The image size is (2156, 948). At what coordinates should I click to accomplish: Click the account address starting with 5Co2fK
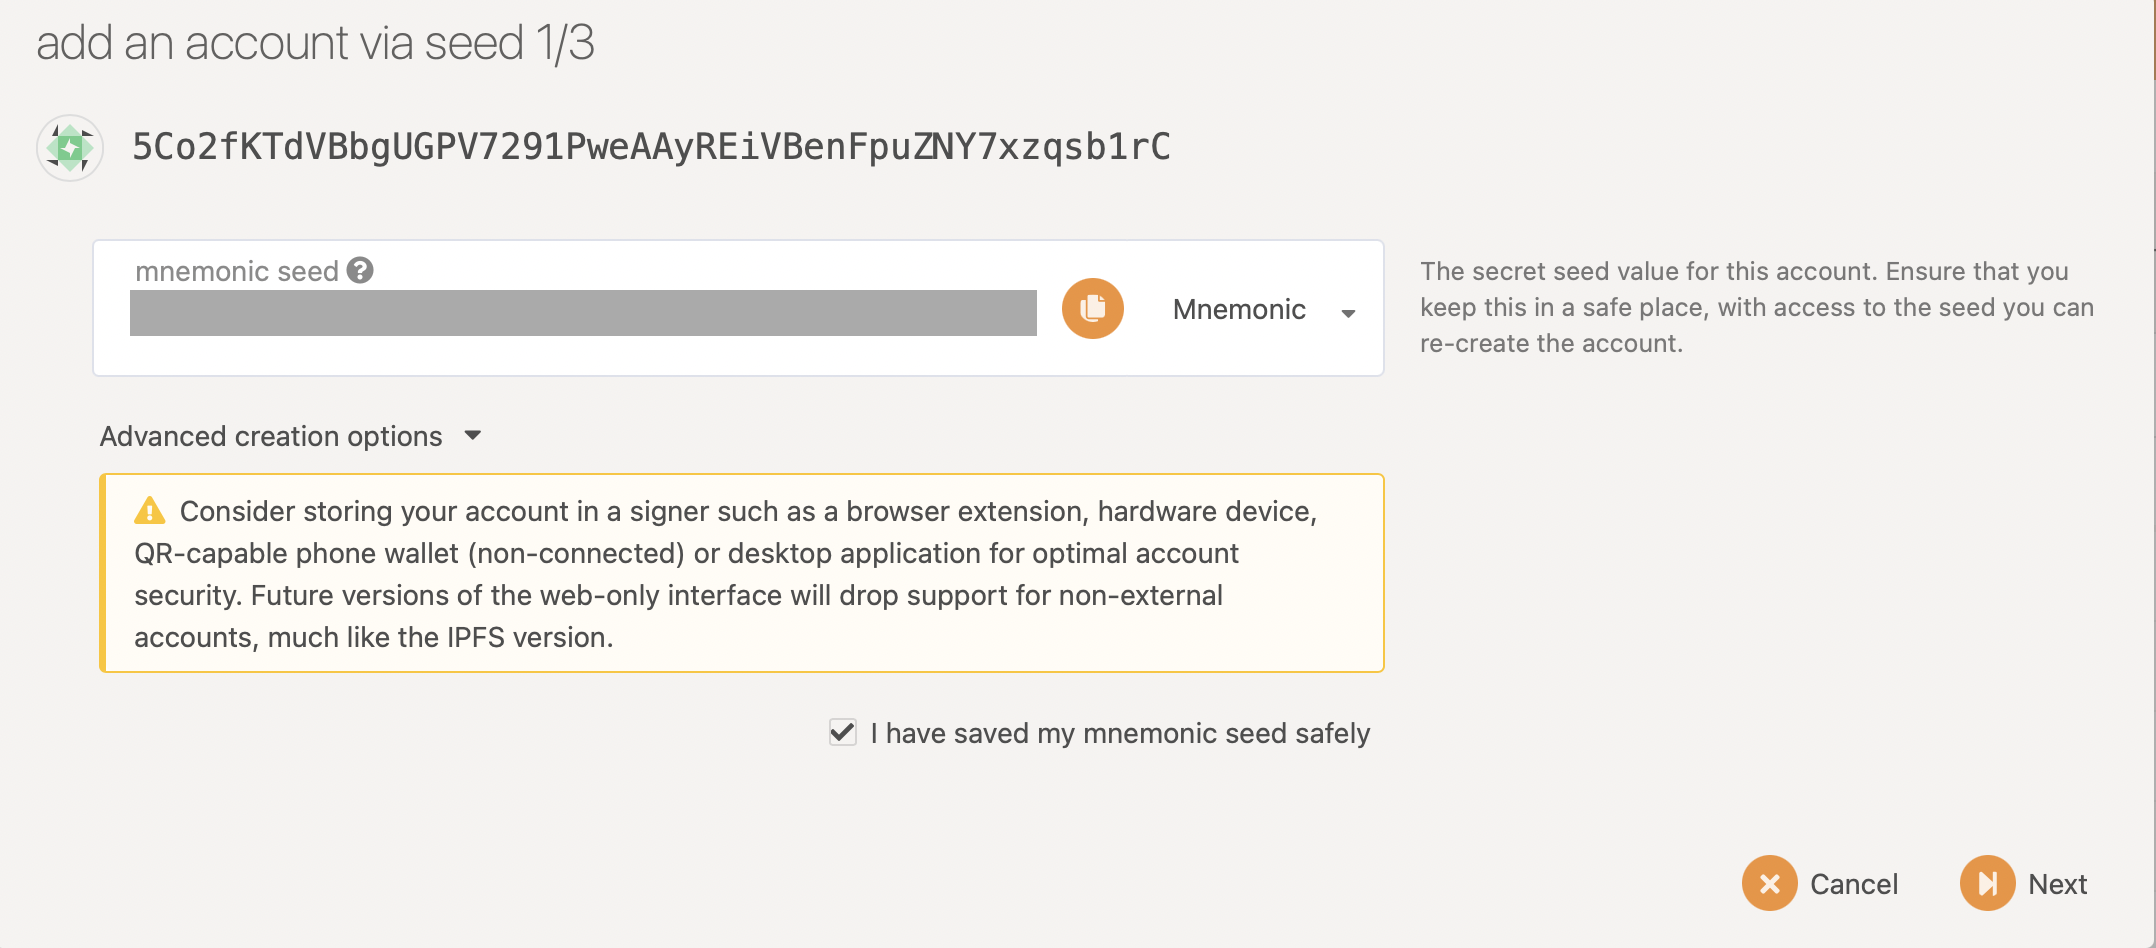tap(651, 147)
